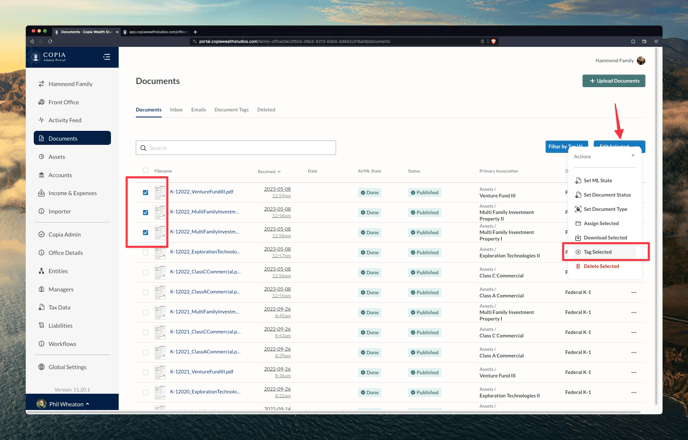Open K-12020_ExplorationTechnolo file link
Screen dimensions: 688x440
pos(205,392)
